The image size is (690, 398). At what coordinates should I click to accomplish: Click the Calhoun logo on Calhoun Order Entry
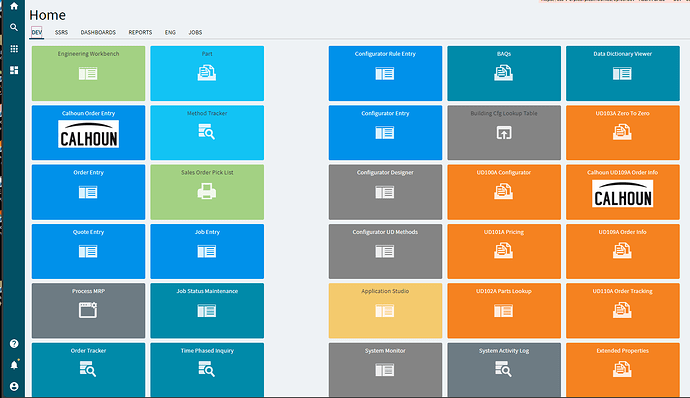tap(88, 134)
